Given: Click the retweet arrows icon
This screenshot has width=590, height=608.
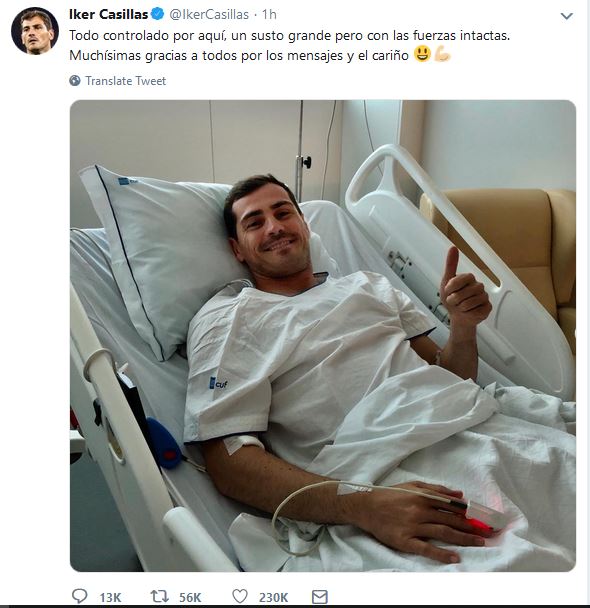Looking at the screenshot, I should 159,596.
